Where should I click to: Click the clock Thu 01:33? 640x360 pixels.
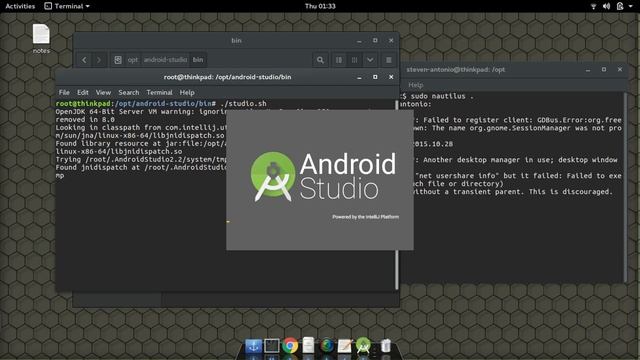320,6
